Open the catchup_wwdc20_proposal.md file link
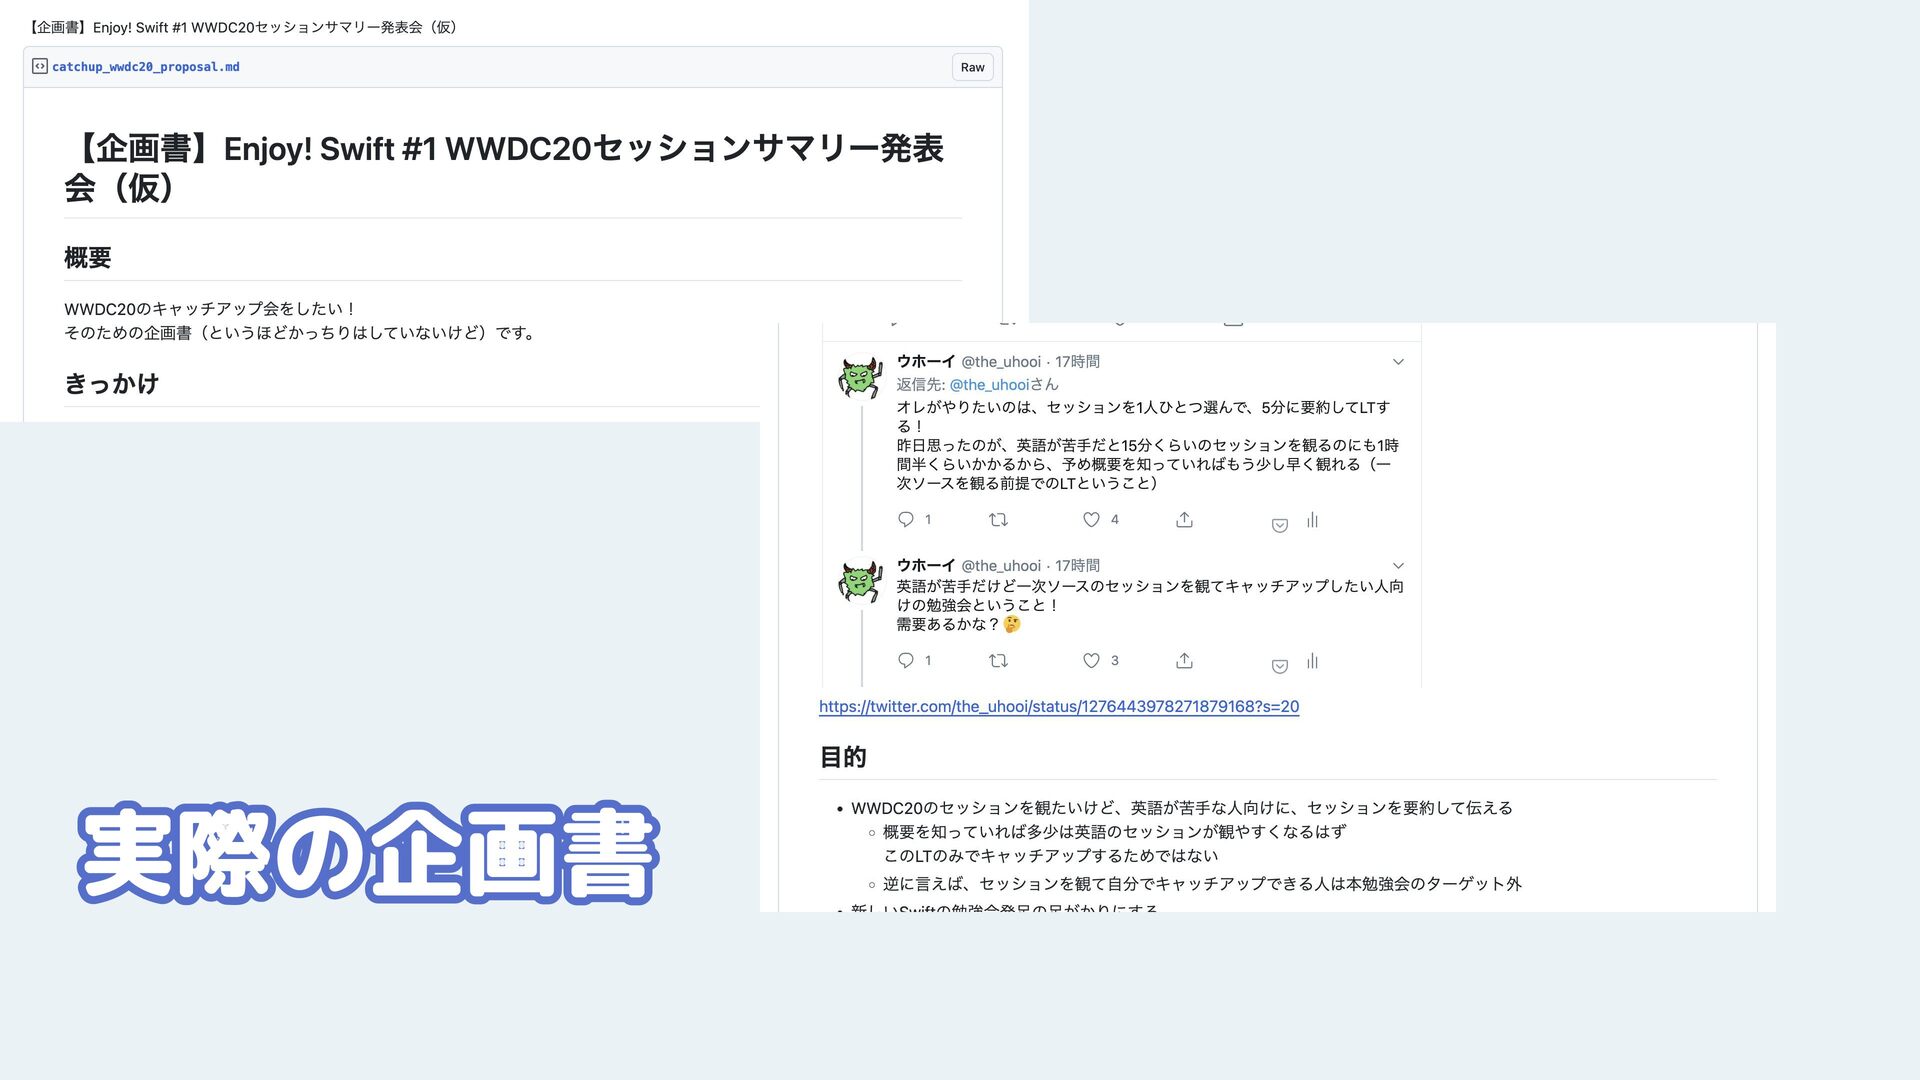 [x=146, y=67]
